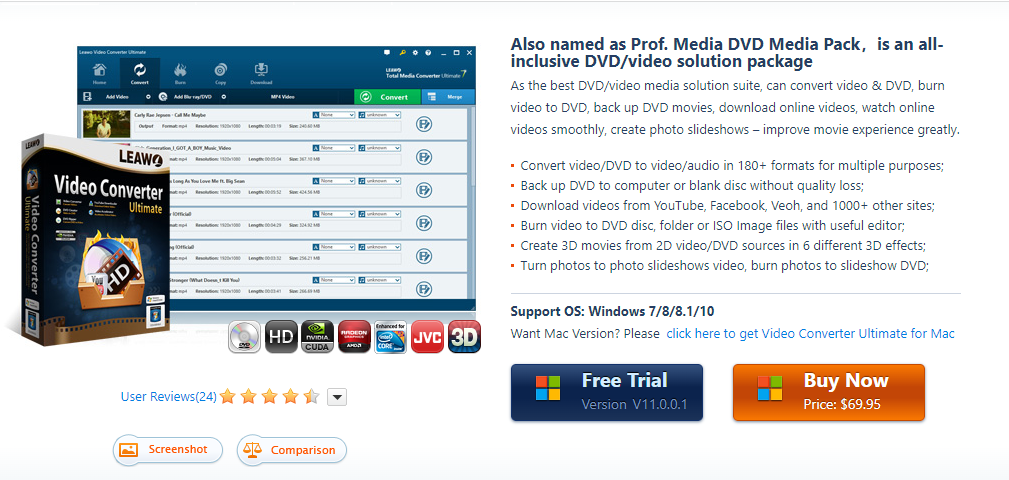Click the star rating display
The height and width of the screenshot is (480, 1009).
(x=269, y=397)
